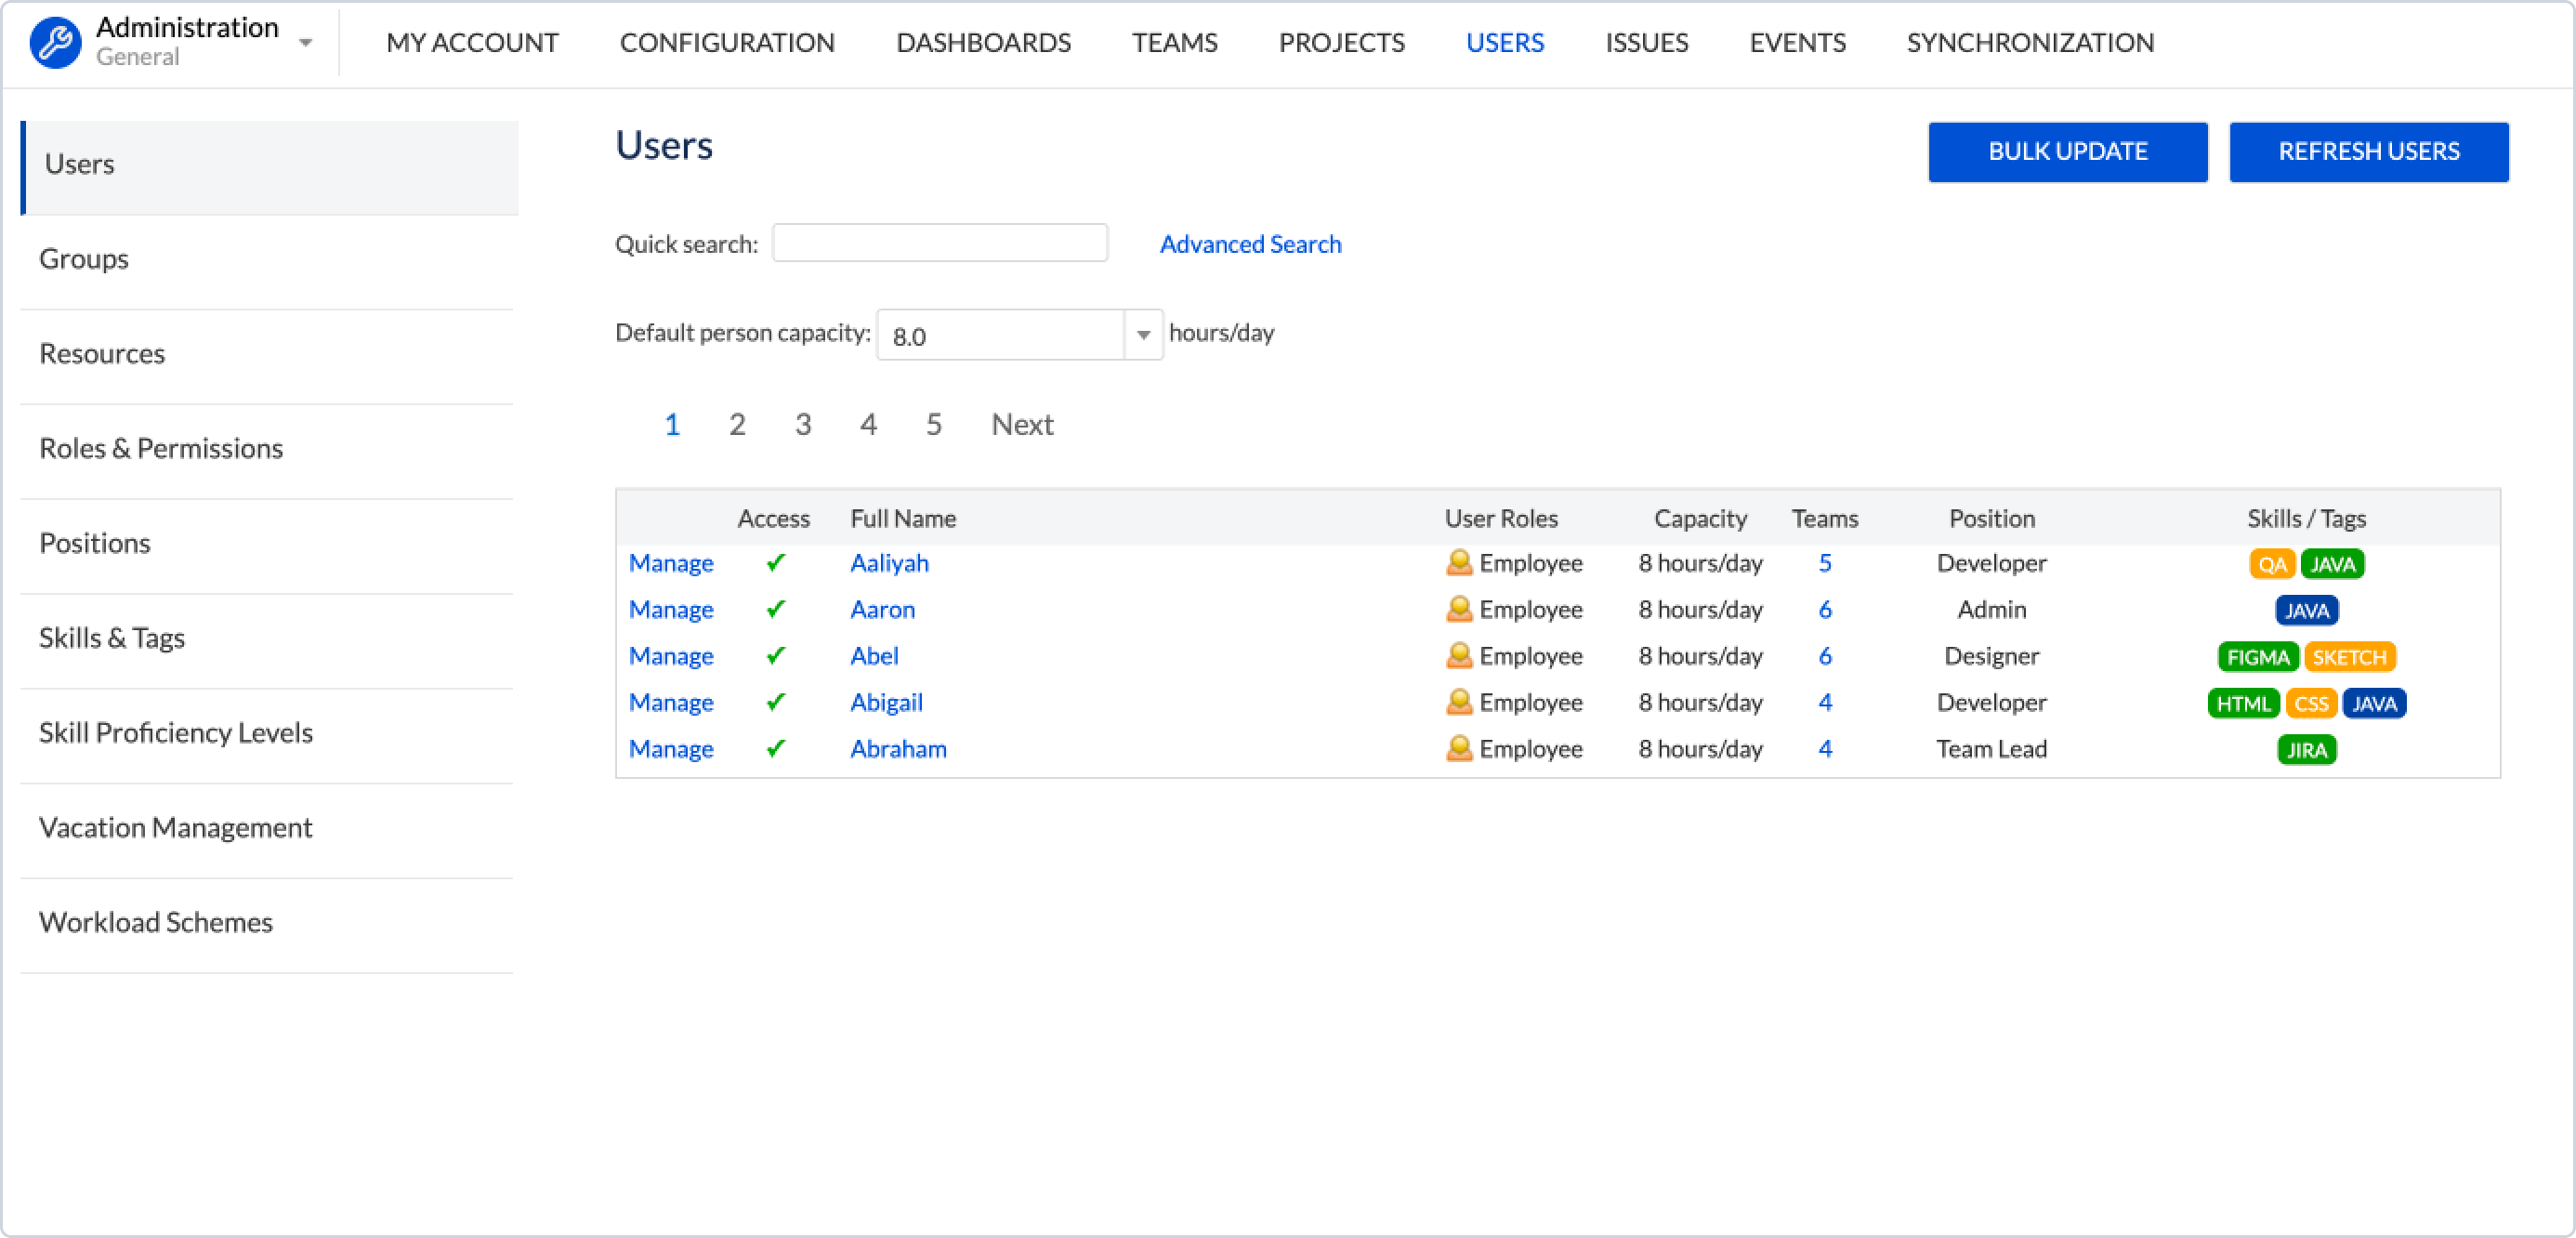Screen dimensions: 2576x1238
Task: Open the TEAMS top menu tab
Action: 1174,43
